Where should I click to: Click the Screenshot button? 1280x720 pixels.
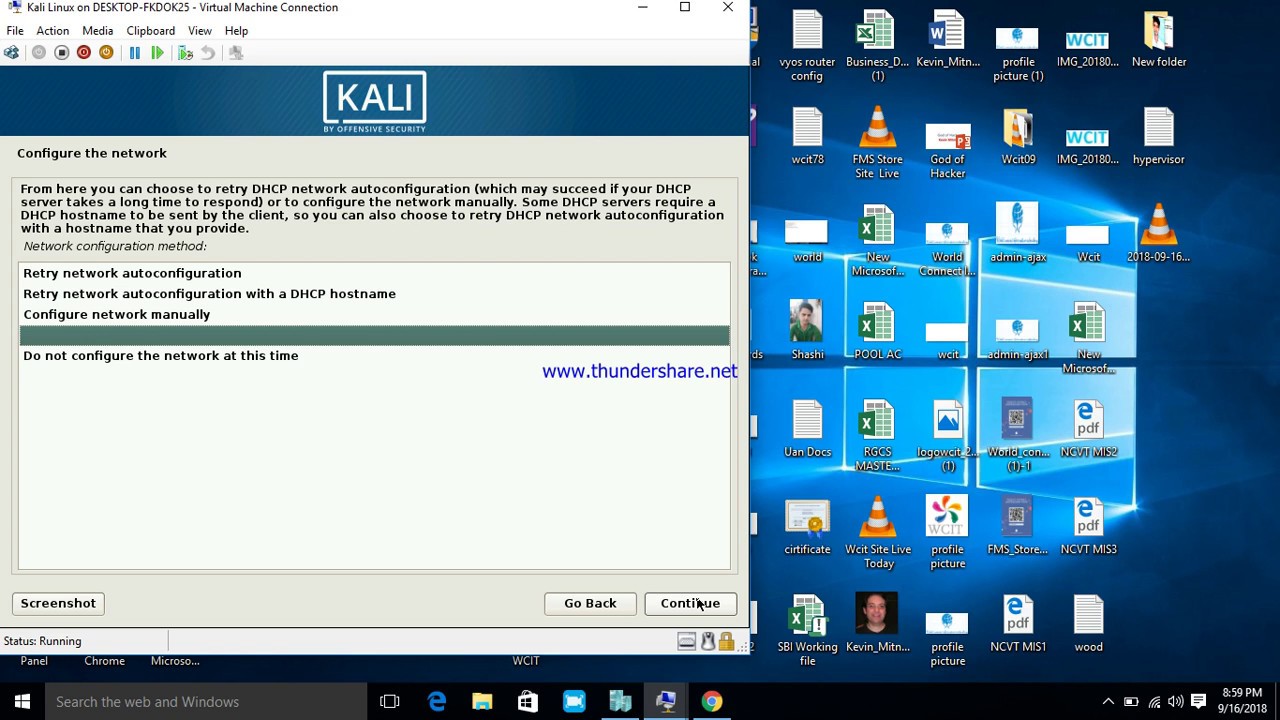coord(58,603)
